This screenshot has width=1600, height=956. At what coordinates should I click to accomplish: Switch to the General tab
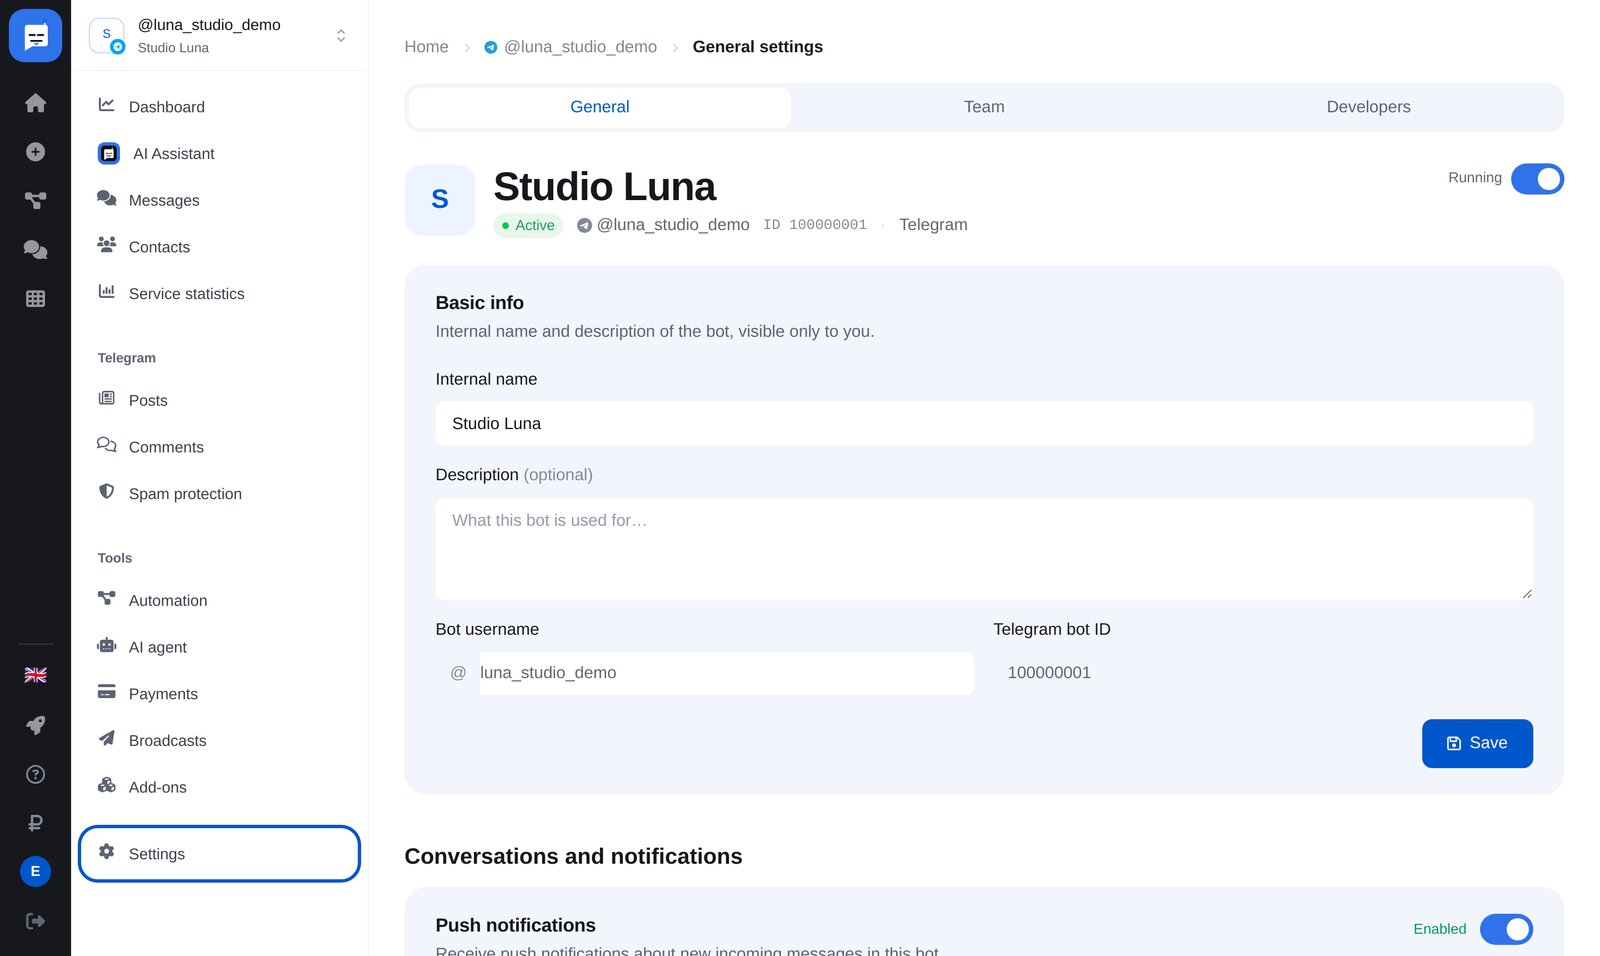[600, 107]
